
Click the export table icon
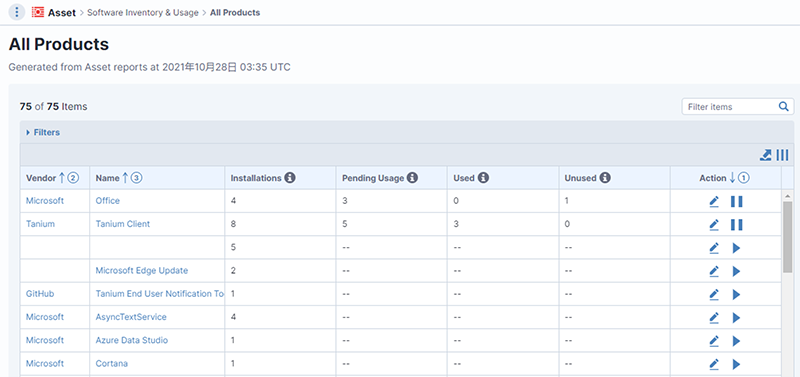tap(765, 155)
